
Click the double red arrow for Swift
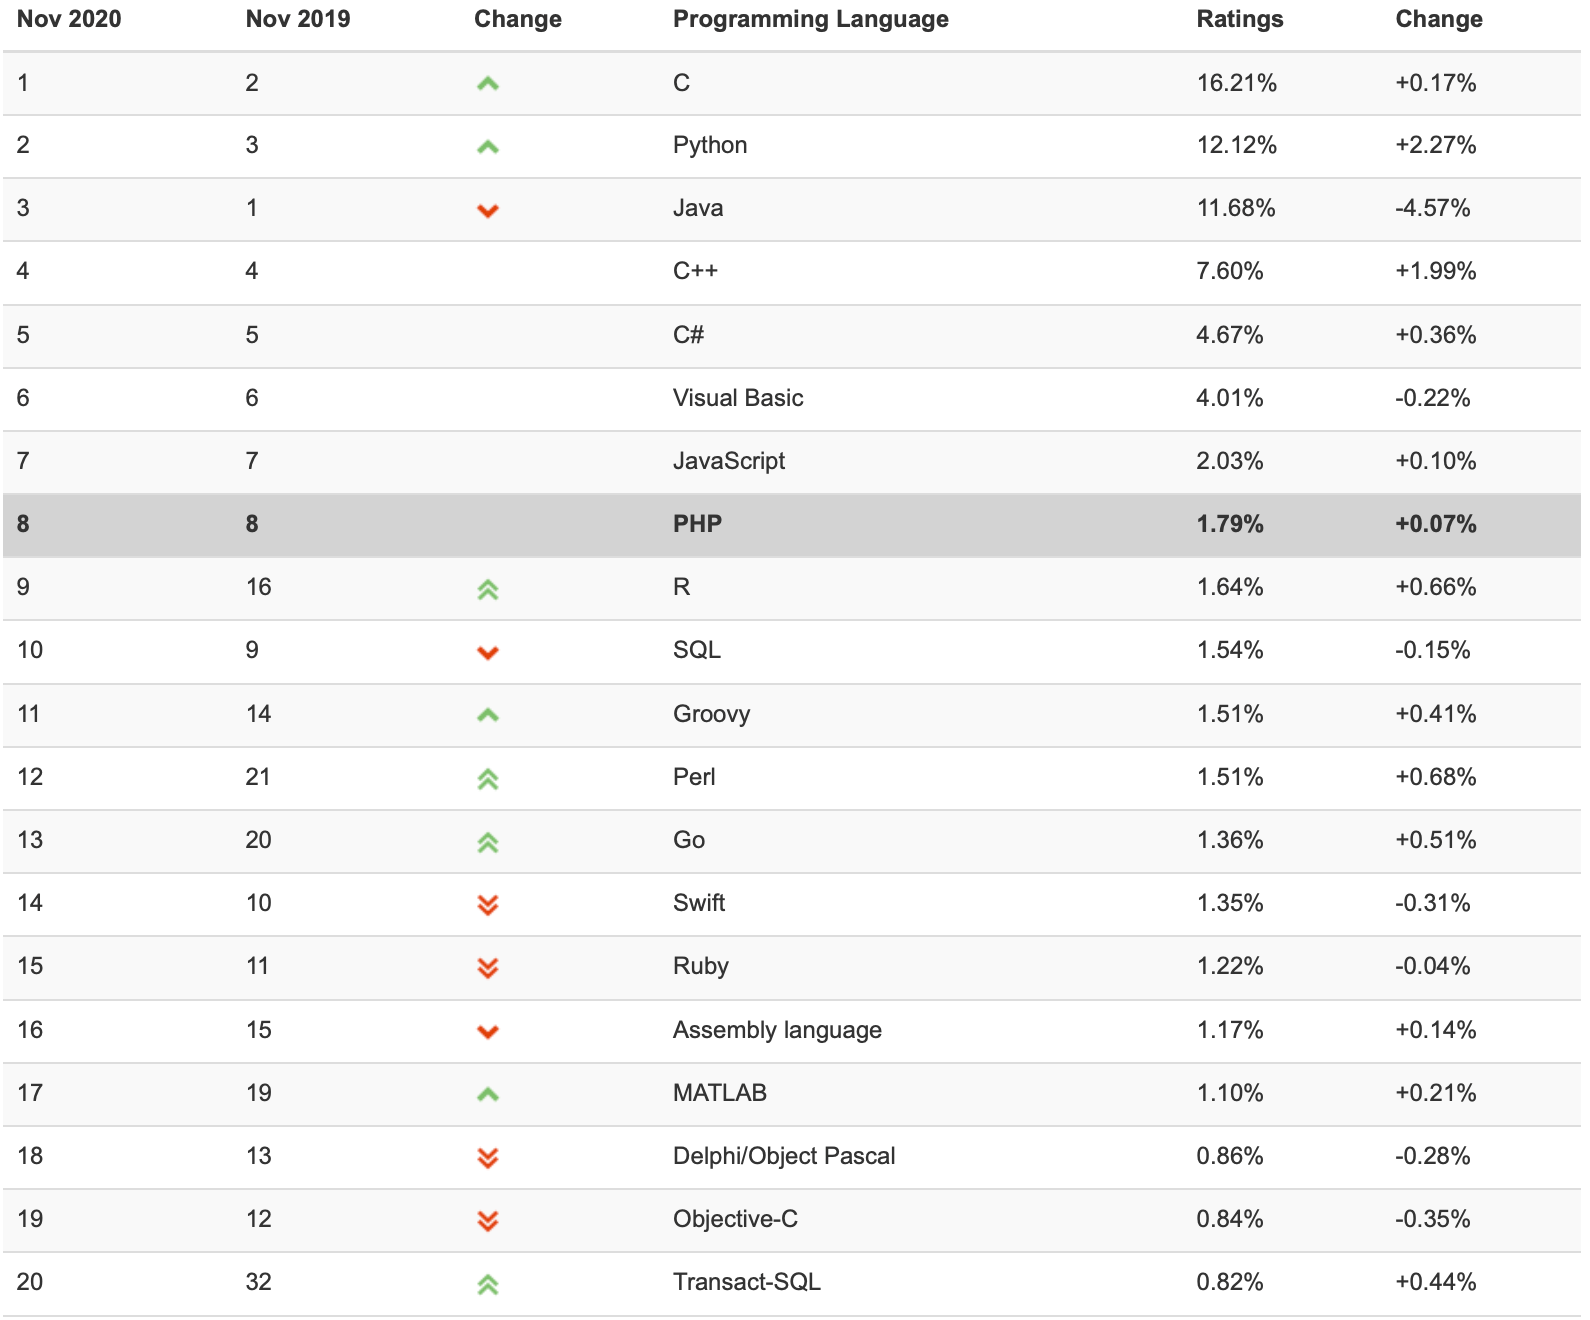[488, 905]
